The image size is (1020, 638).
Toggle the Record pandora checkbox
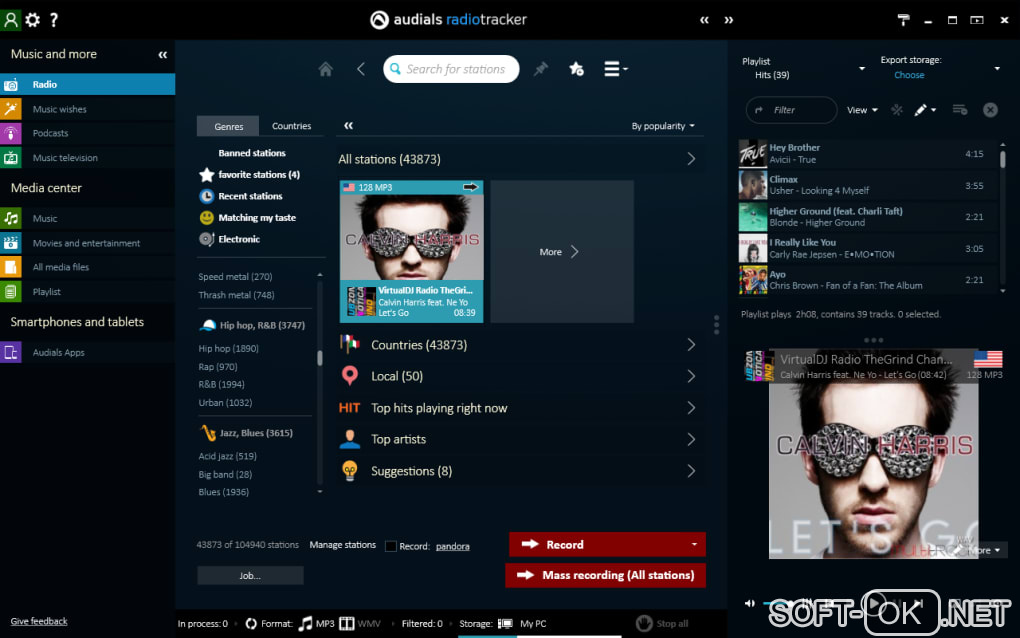(391, 546)
